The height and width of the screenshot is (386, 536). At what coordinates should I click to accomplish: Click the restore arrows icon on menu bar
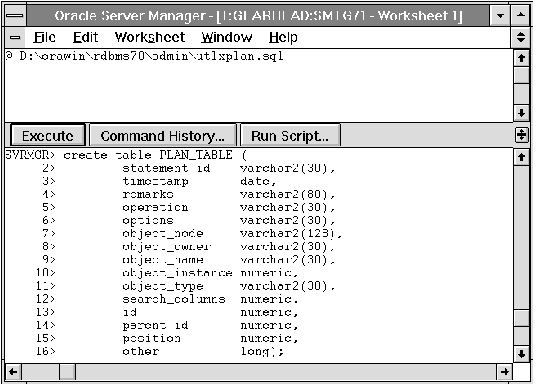[521, 37]
